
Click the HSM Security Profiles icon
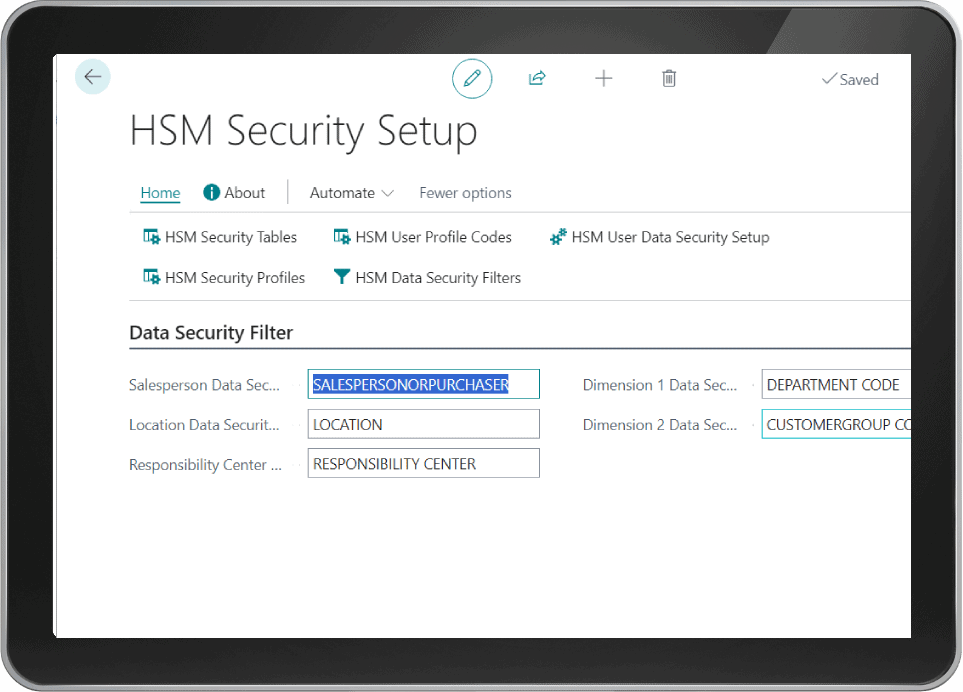(152, 277)
